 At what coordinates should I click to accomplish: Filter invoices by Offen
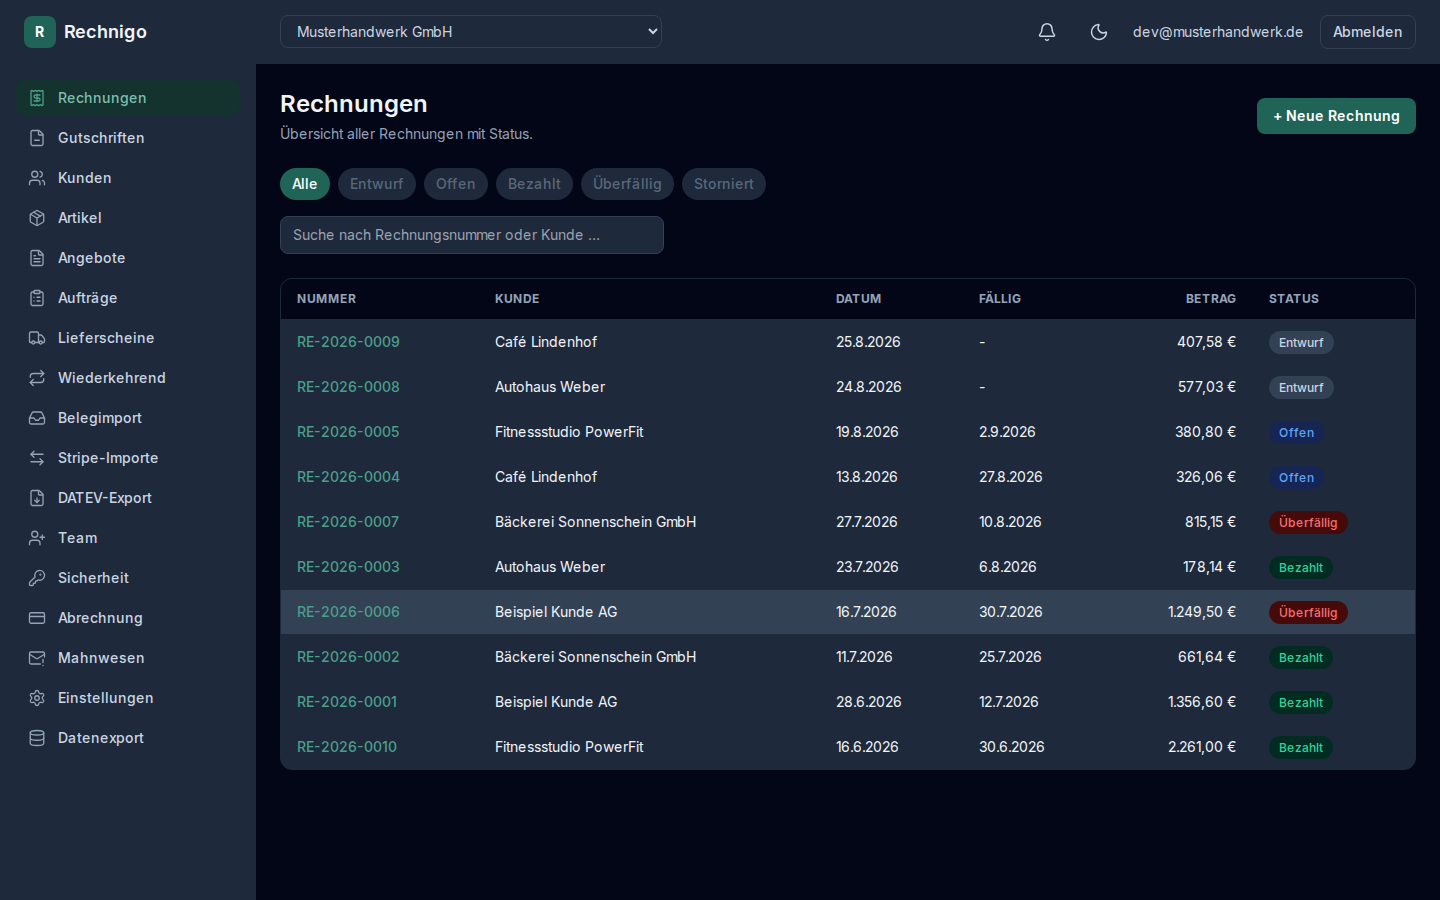point(456,184)
